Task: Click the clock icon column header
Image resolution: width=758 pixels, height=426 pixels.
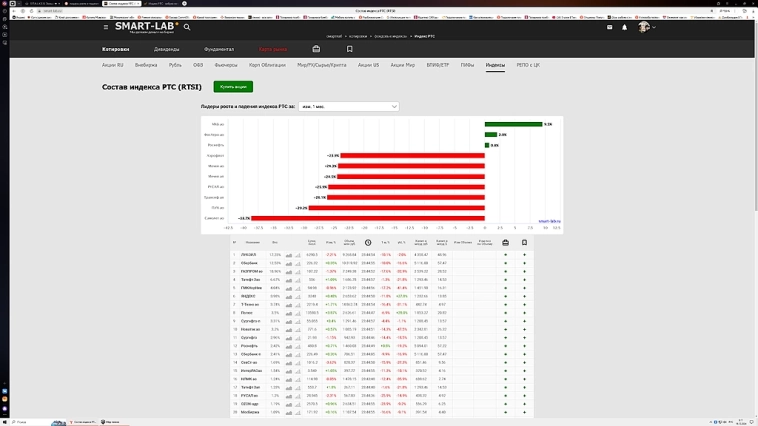Action: [367, 242]
